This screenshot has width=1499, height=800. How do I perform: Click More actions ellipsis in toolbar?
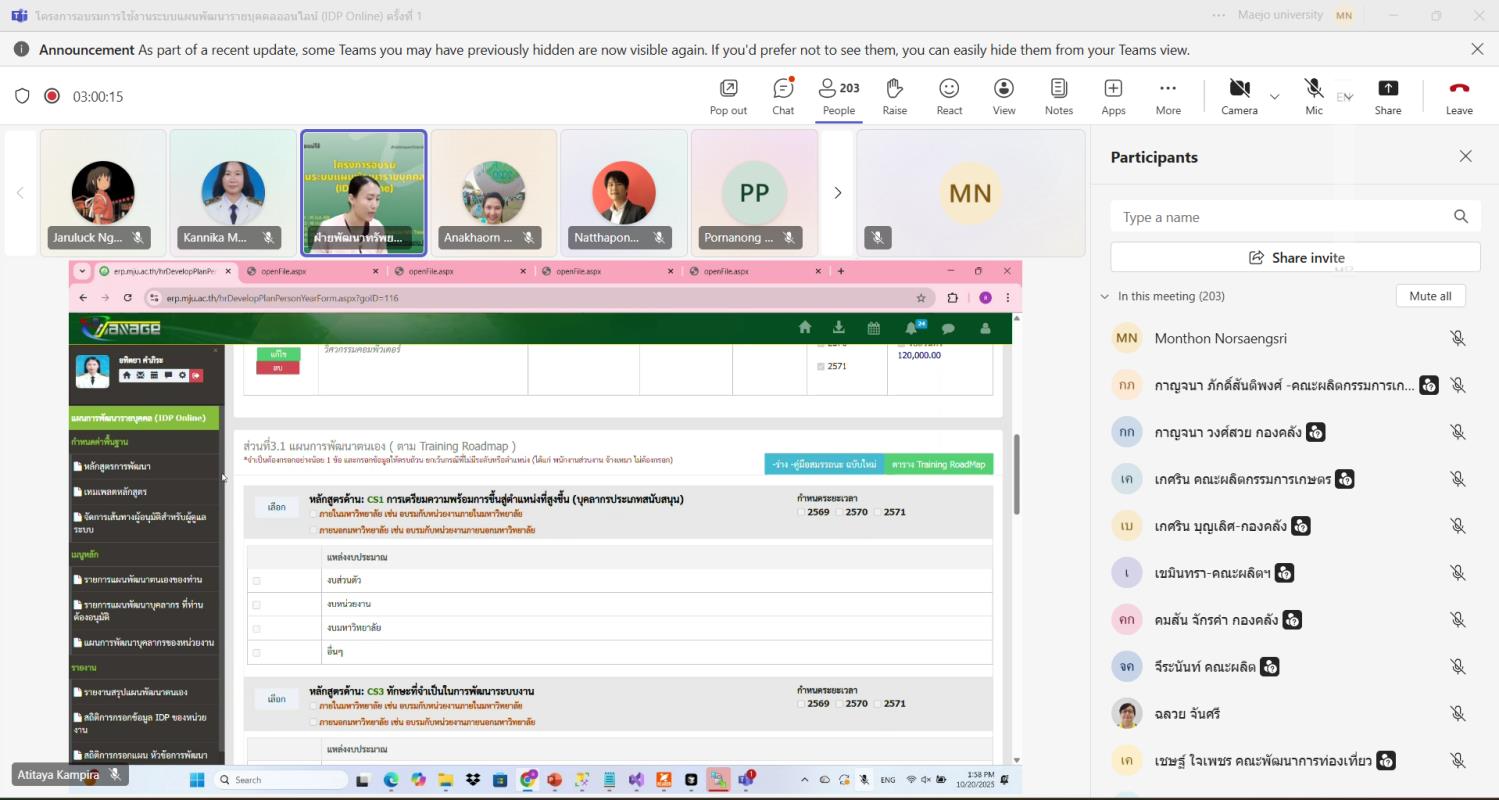coord(1168,89)
